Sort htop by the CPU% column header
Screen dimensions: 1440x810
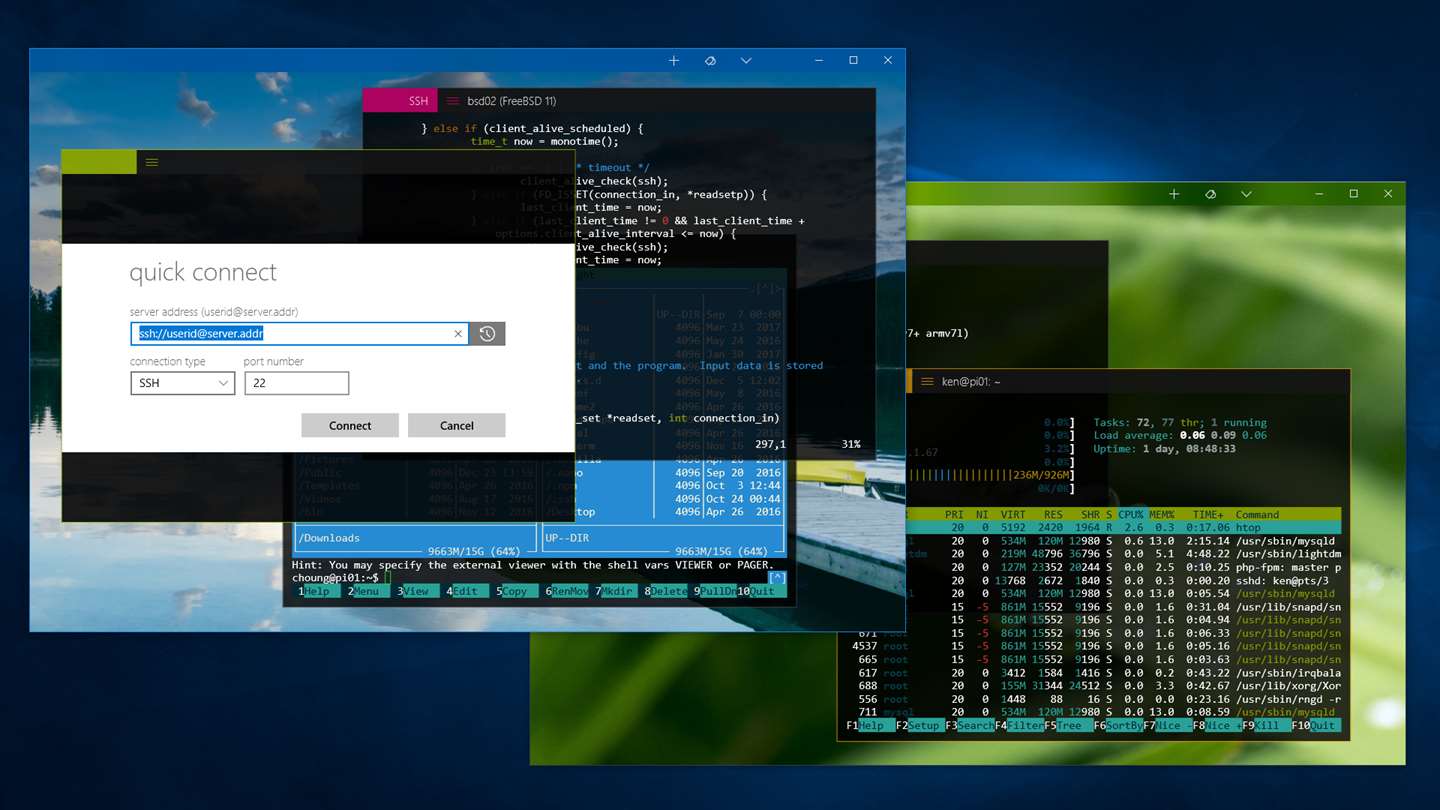(1130, 514)
